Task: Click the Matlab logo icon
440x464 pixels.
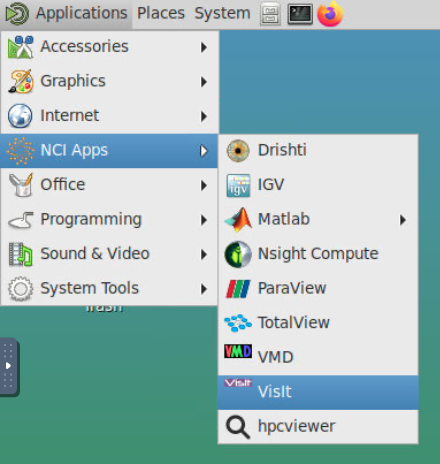Action: (x=238, y=220)
